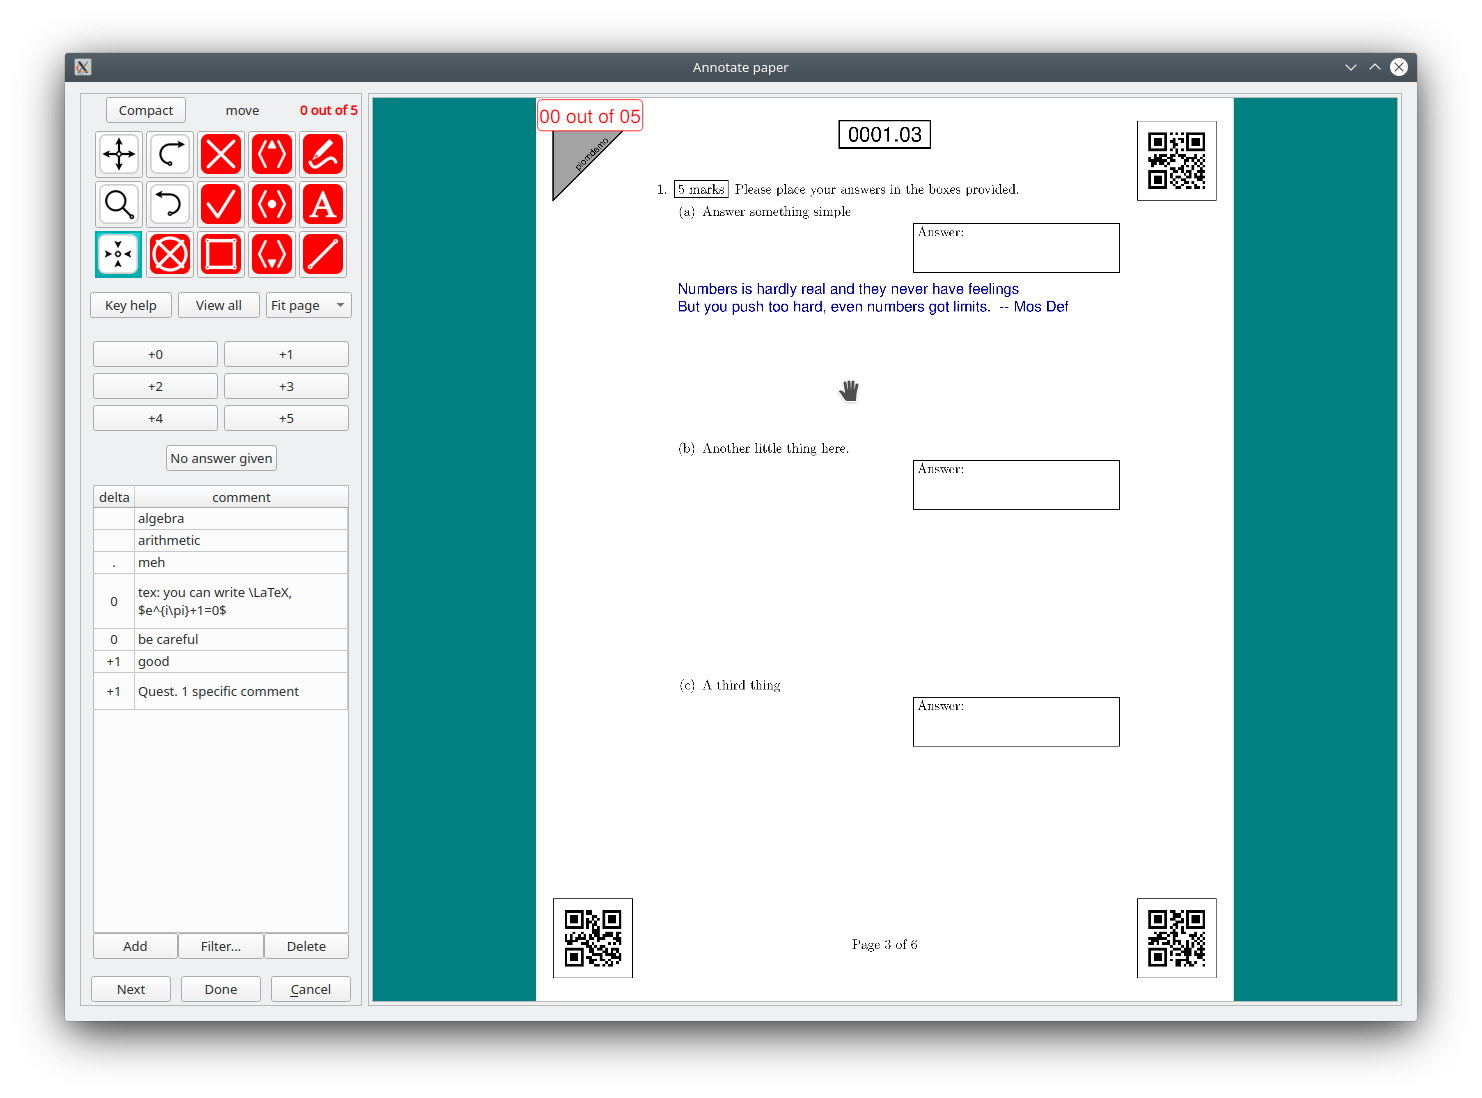Viewport: 1482px width, 1098px height.
Task: Set delta mark to +3
Action: [x=286, y=386]
